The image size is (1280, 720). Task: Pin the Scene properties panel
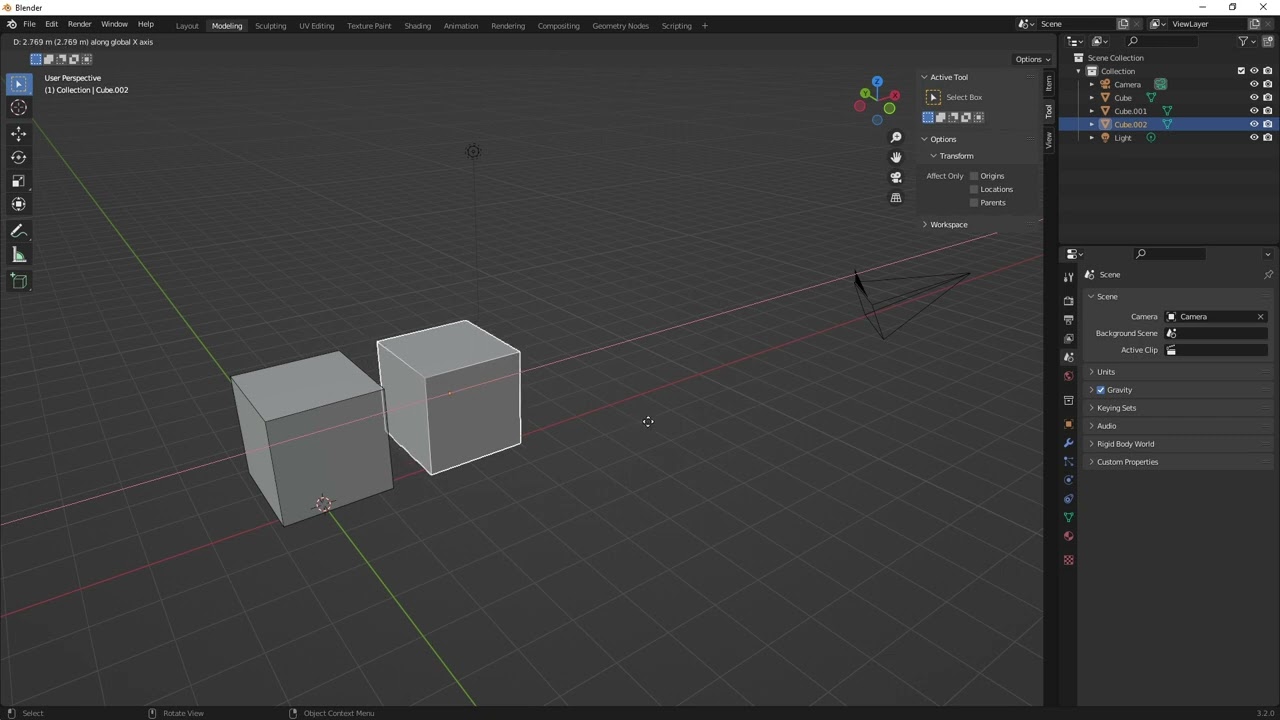pos(1268,274)
